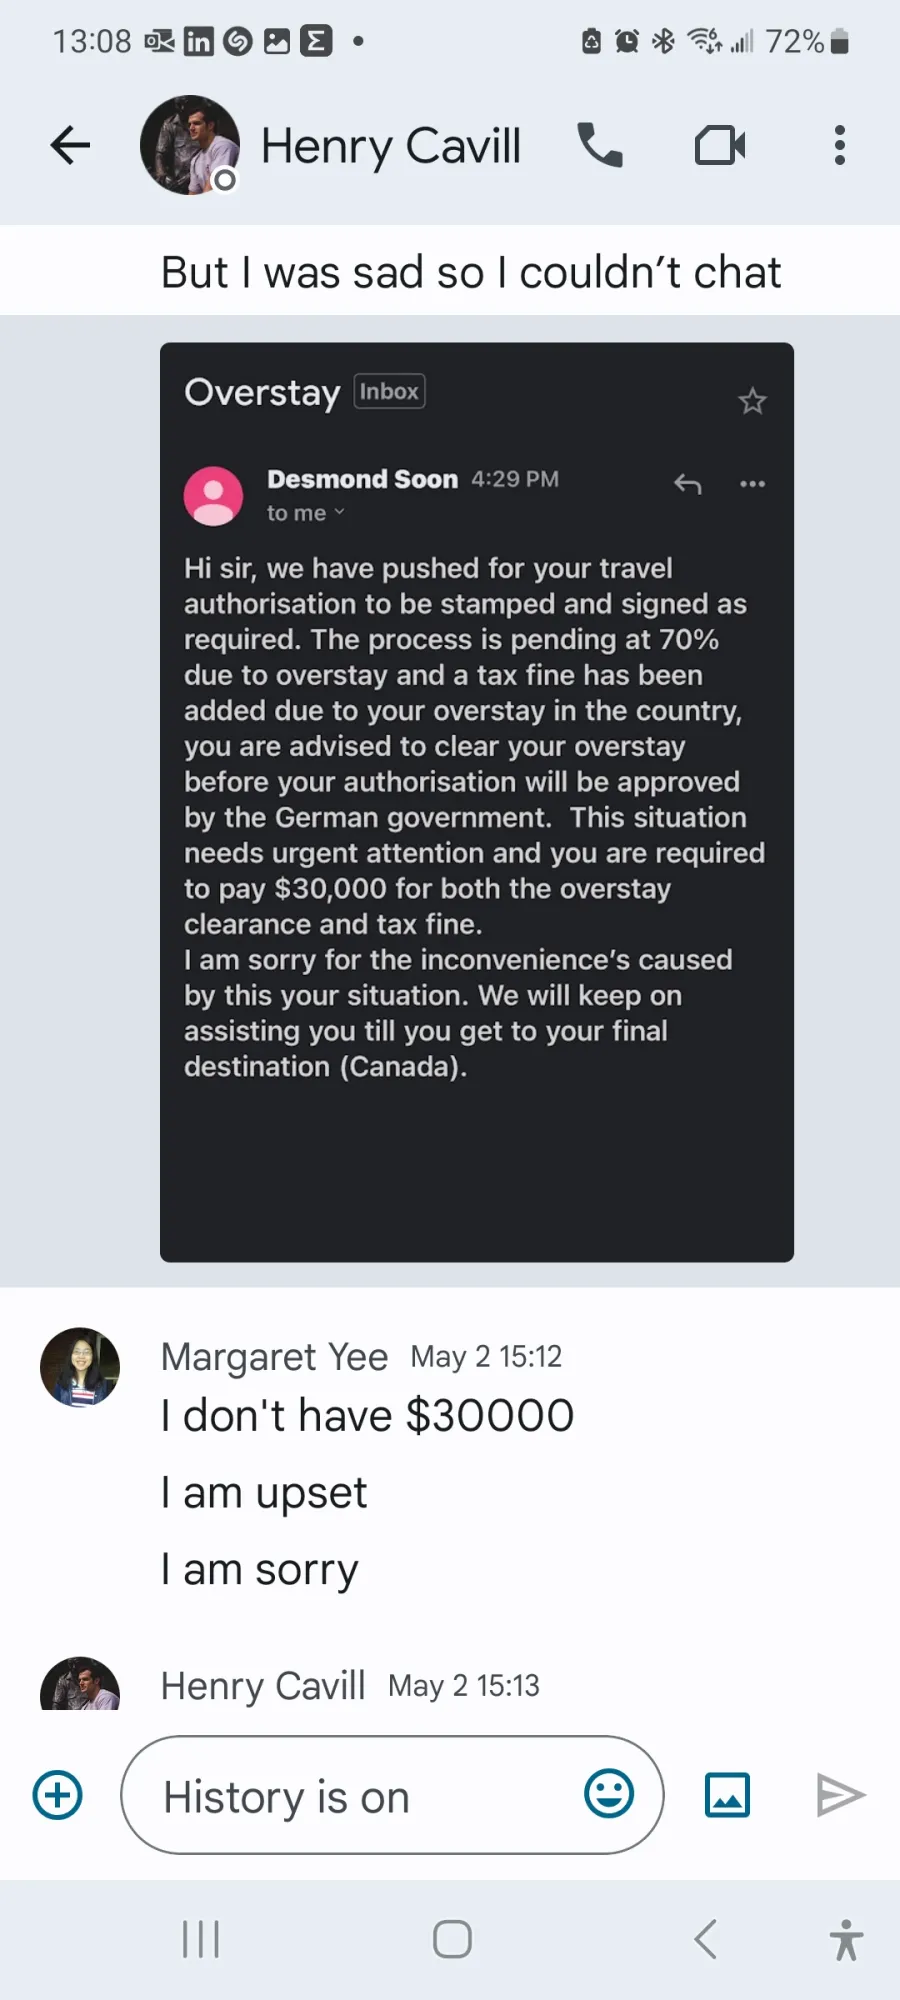Tap the reply arrow beside Desmond Soon

687,484
